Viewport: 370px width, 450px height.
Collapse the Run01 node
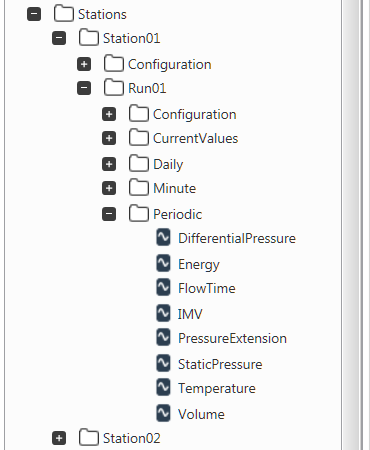pos(84,88)
